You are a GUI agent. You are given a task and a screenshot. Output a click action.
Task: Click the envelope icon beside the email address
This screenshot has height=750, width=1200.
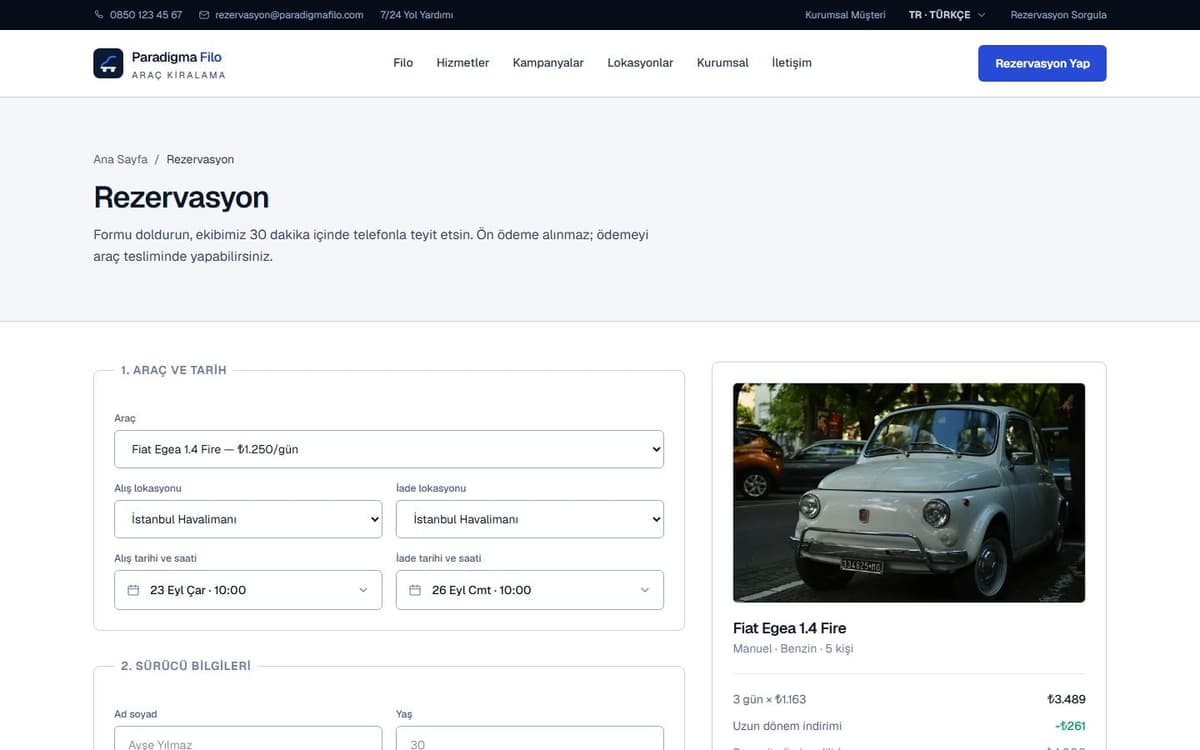pos(204,15)
